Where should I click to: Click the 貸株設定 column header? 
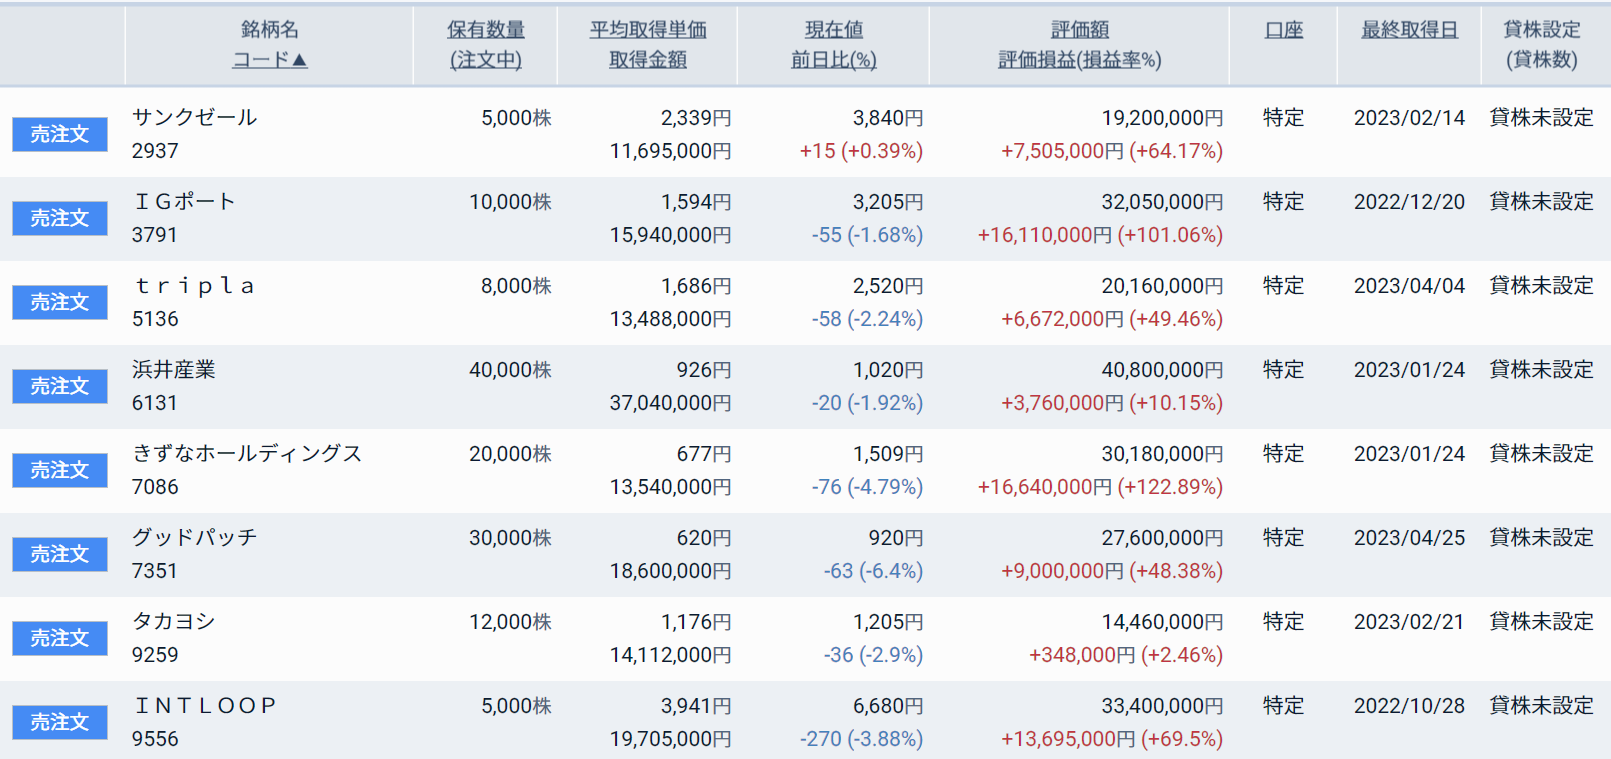(x=1542, y=30)
